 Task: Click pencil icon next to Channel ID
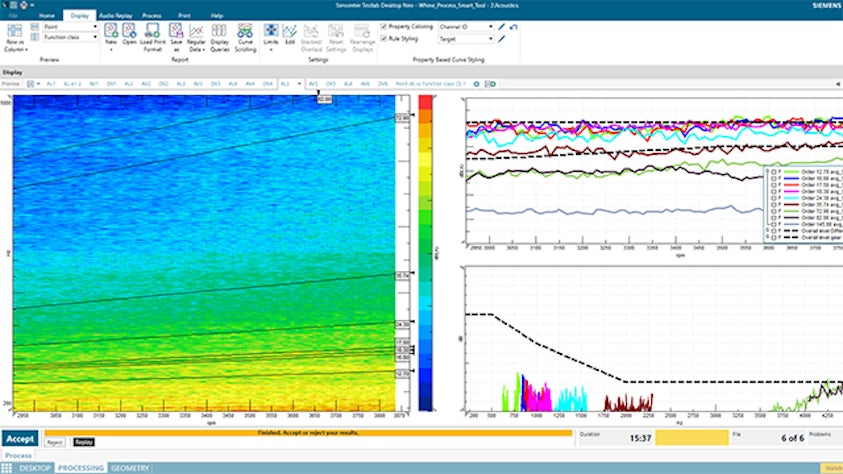pos(501,27)
